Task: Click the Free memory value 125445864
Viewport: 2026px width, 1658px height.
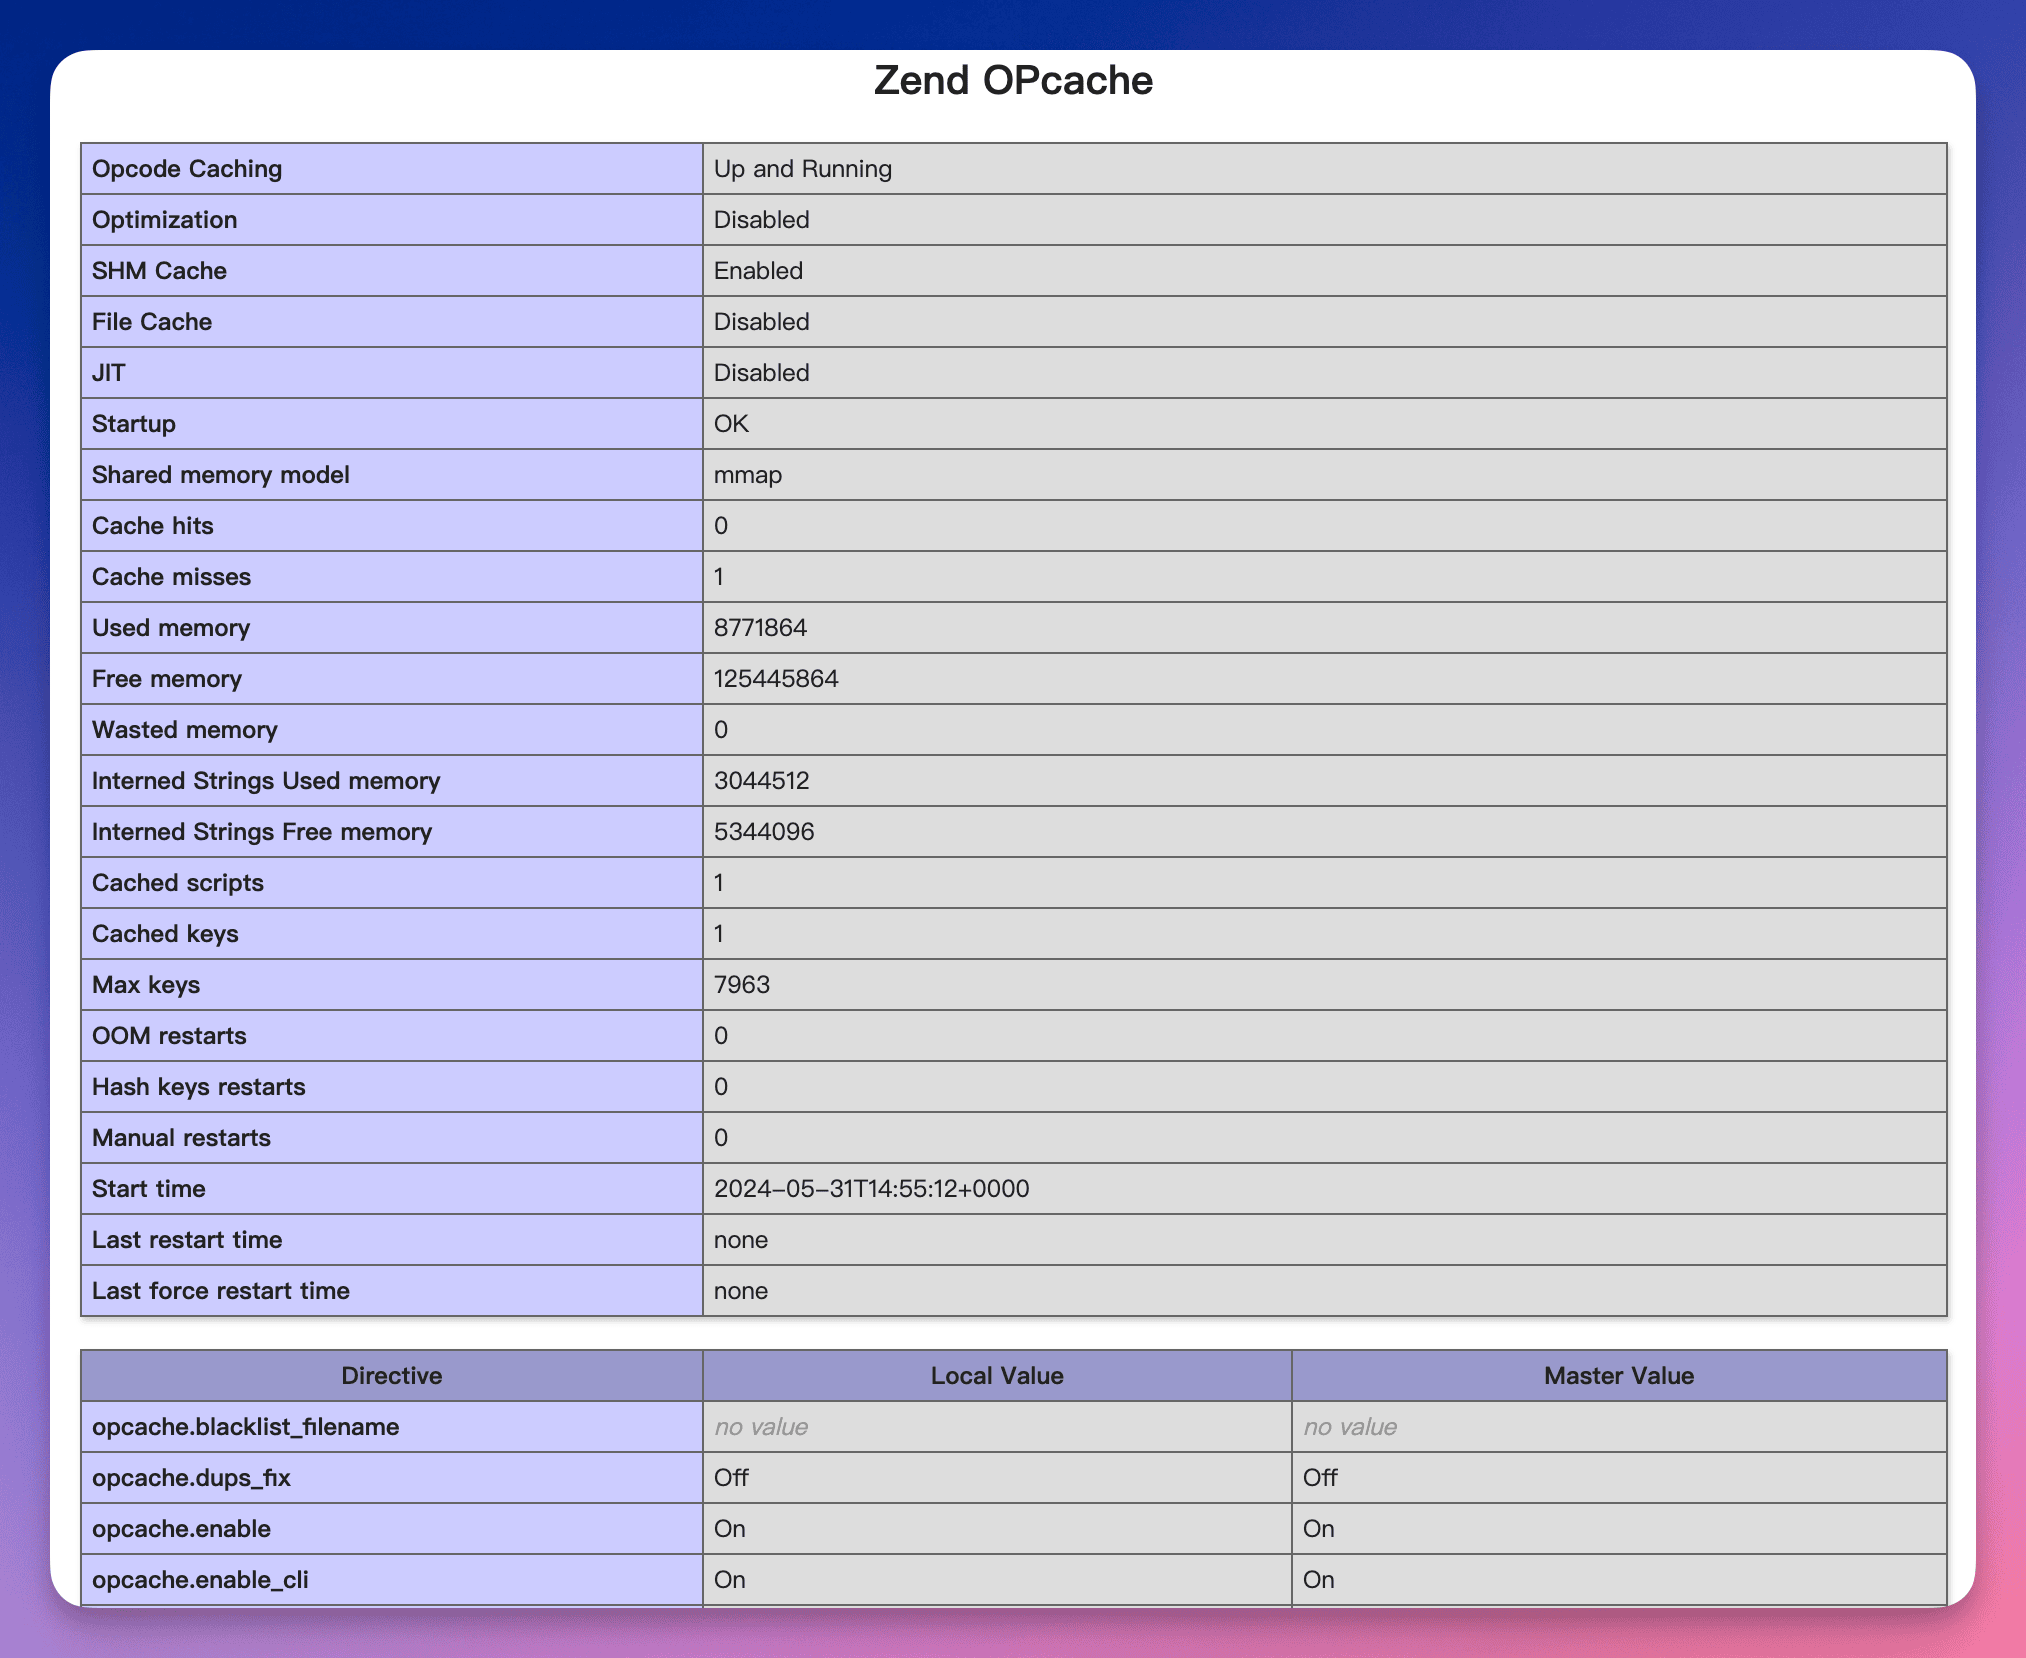Action: (776, 679)
